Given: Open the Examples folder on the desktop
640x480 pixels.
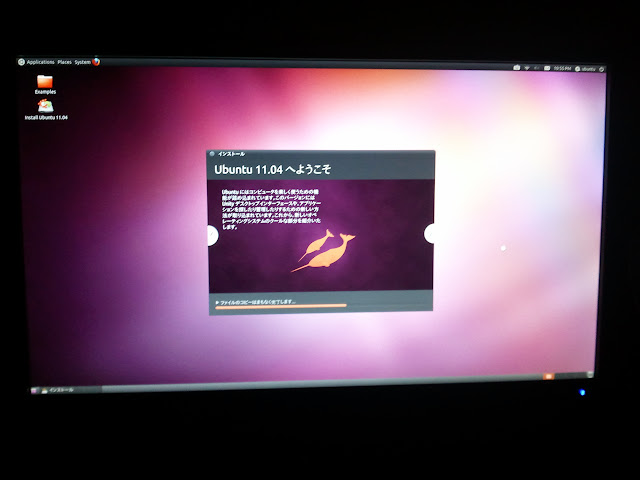Looking at the screenshot, I should click(x=45, y=84).
